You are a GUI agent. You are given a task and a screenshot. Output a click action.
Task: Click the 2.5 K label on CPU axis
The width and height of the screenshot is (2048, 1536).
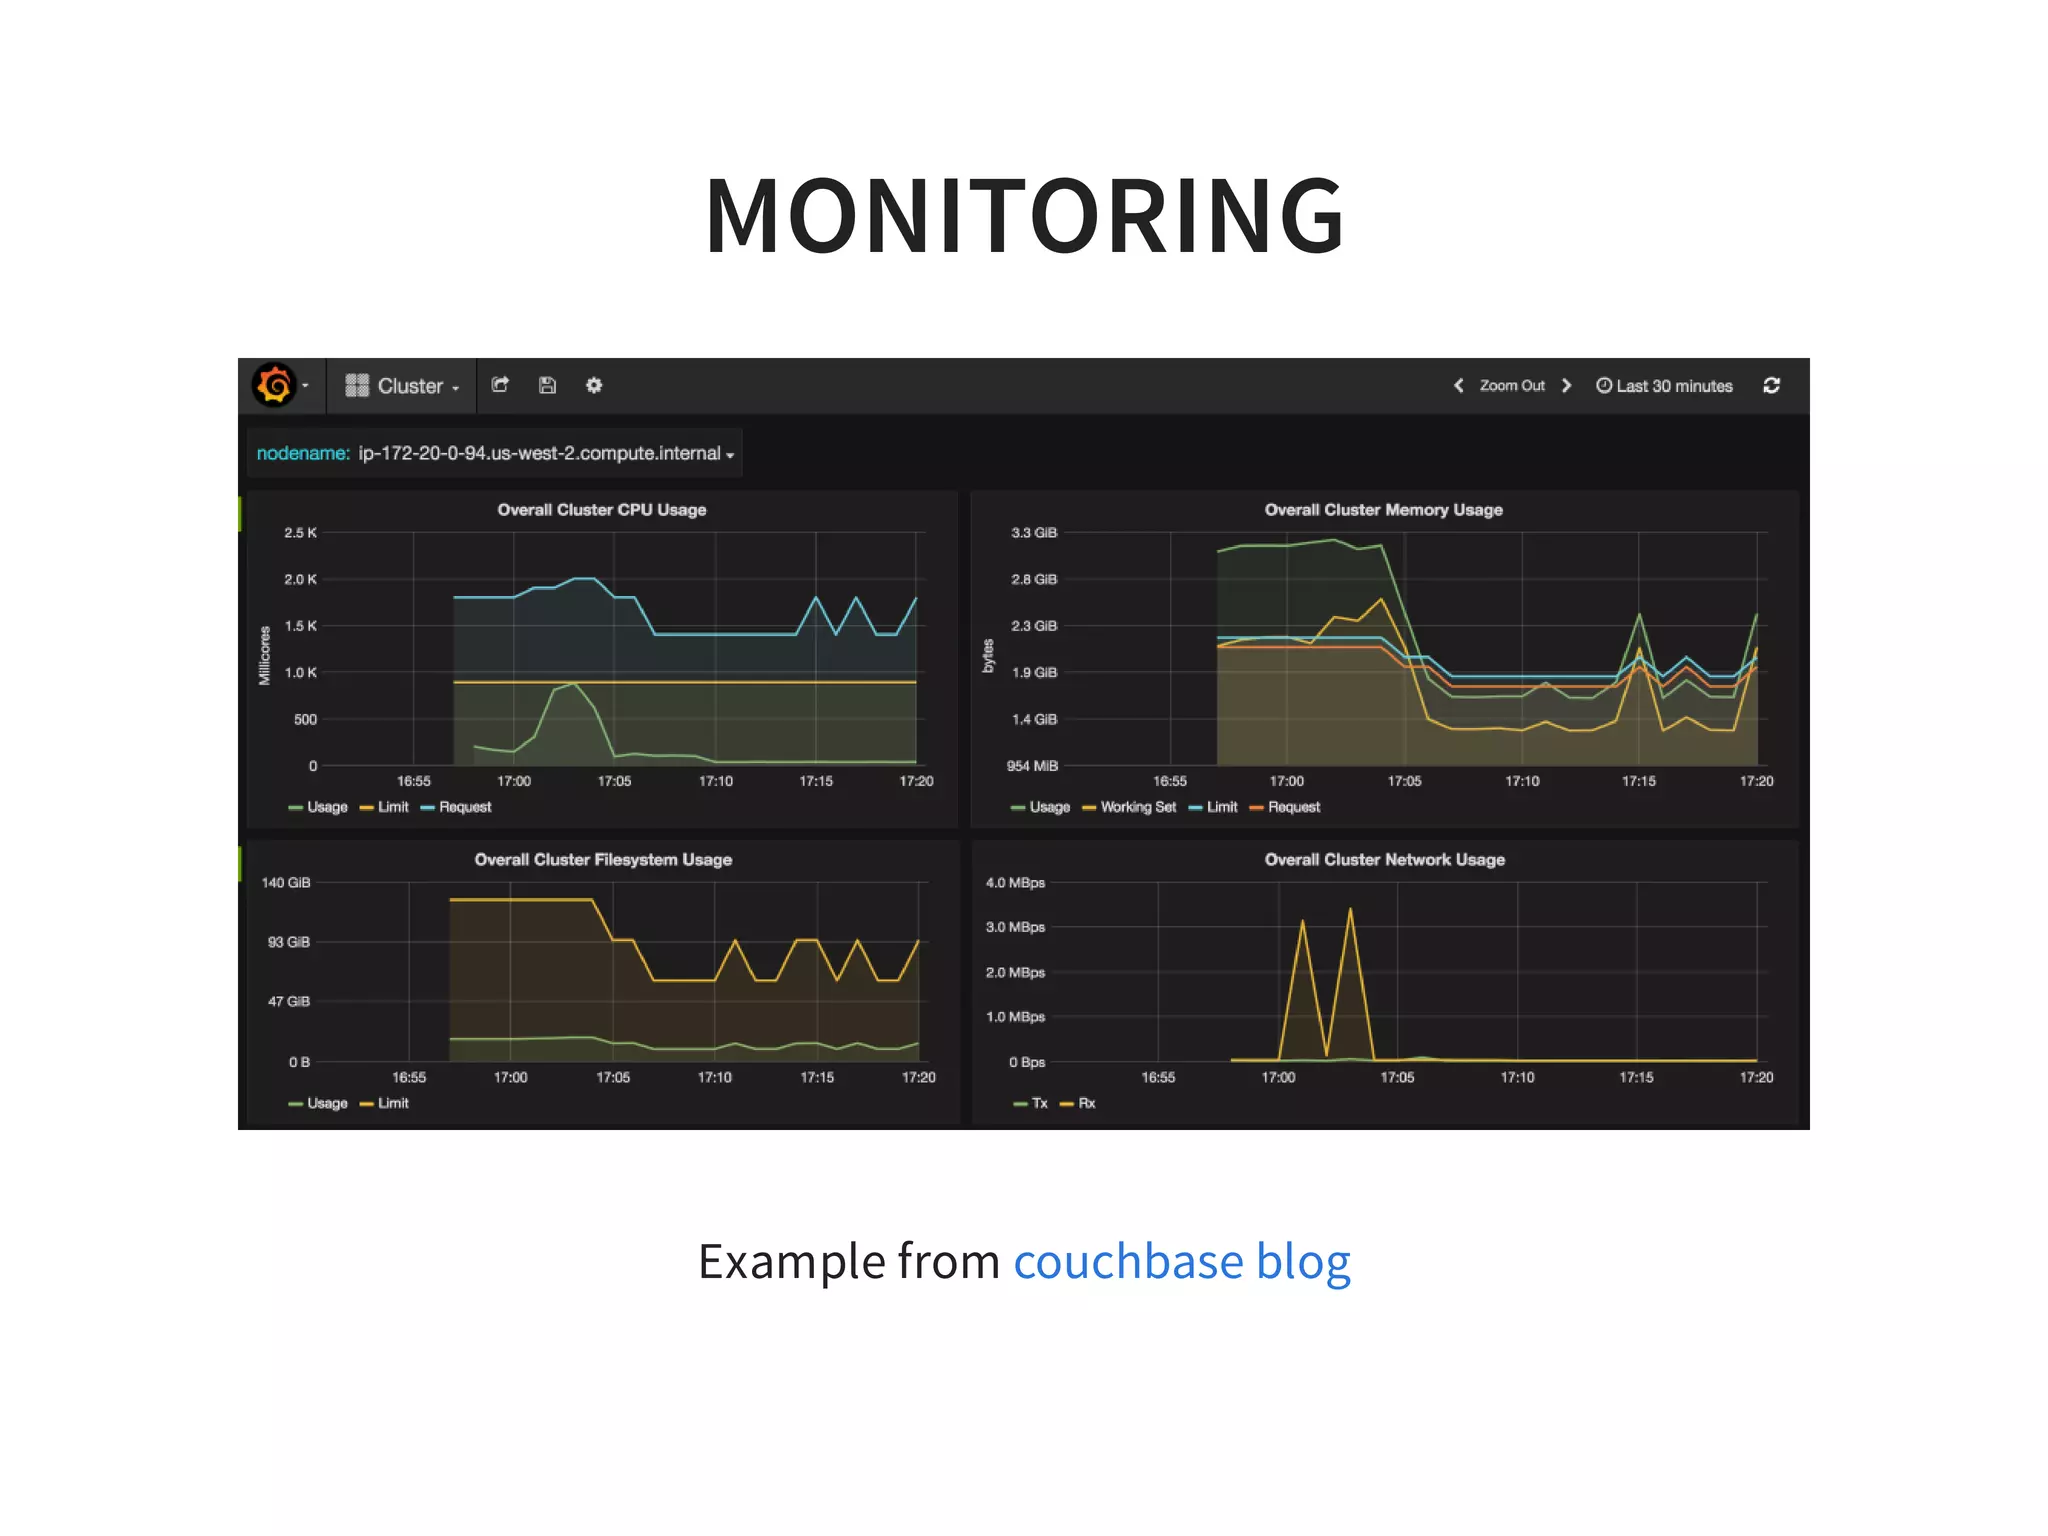click(300, 533)
